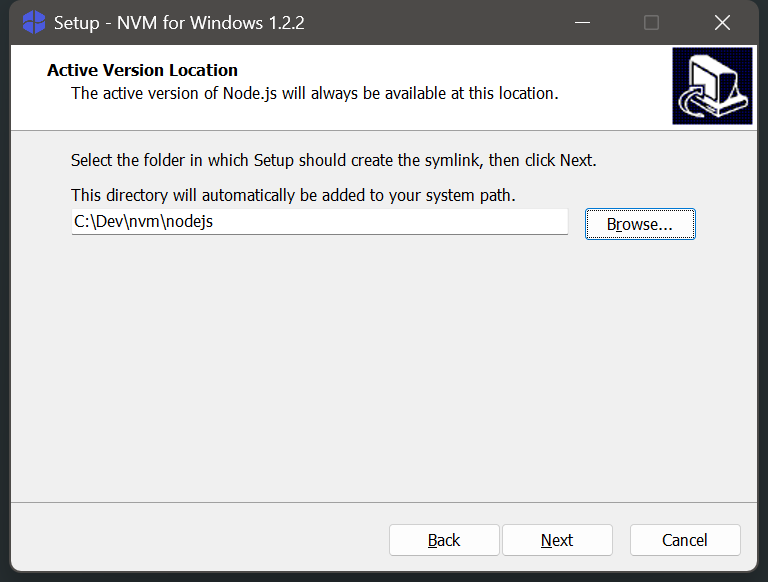Click the "Active Version Location" heading
Screen dimensions: 768x582
click(x=142, y=70)
